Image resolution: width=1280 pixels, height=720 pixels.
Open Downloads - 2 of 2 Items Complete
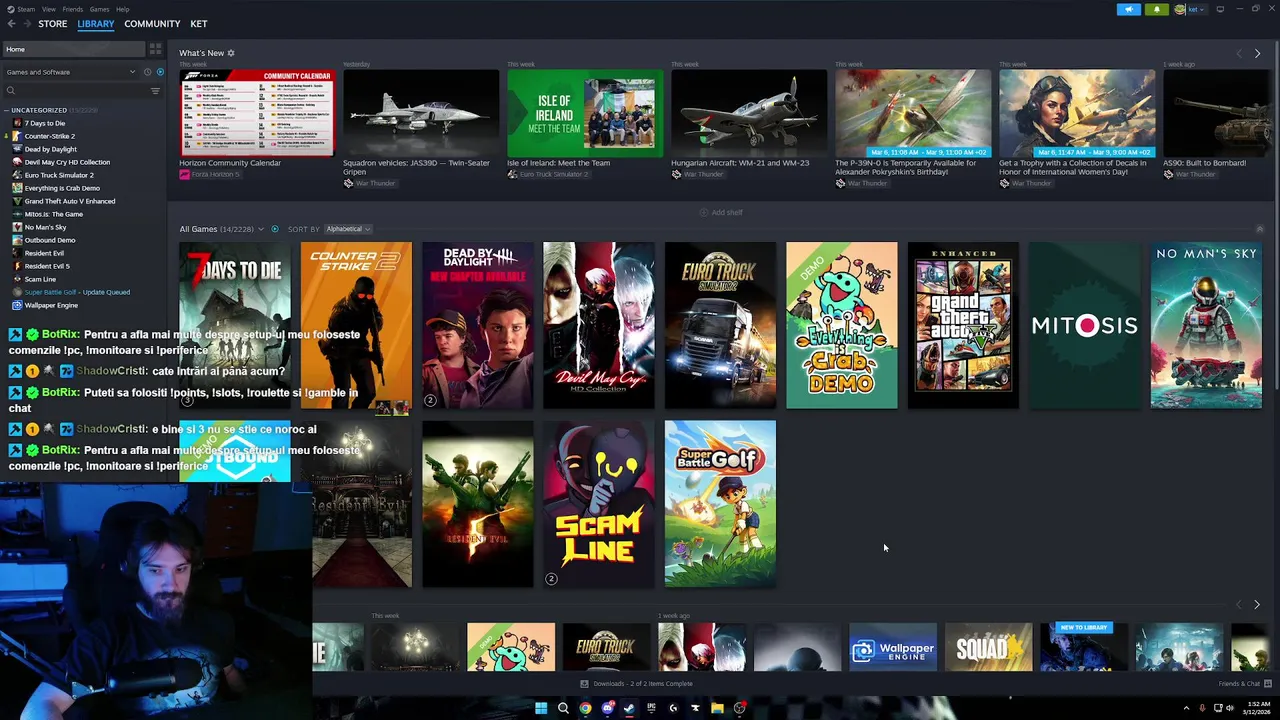click(636, 684)
